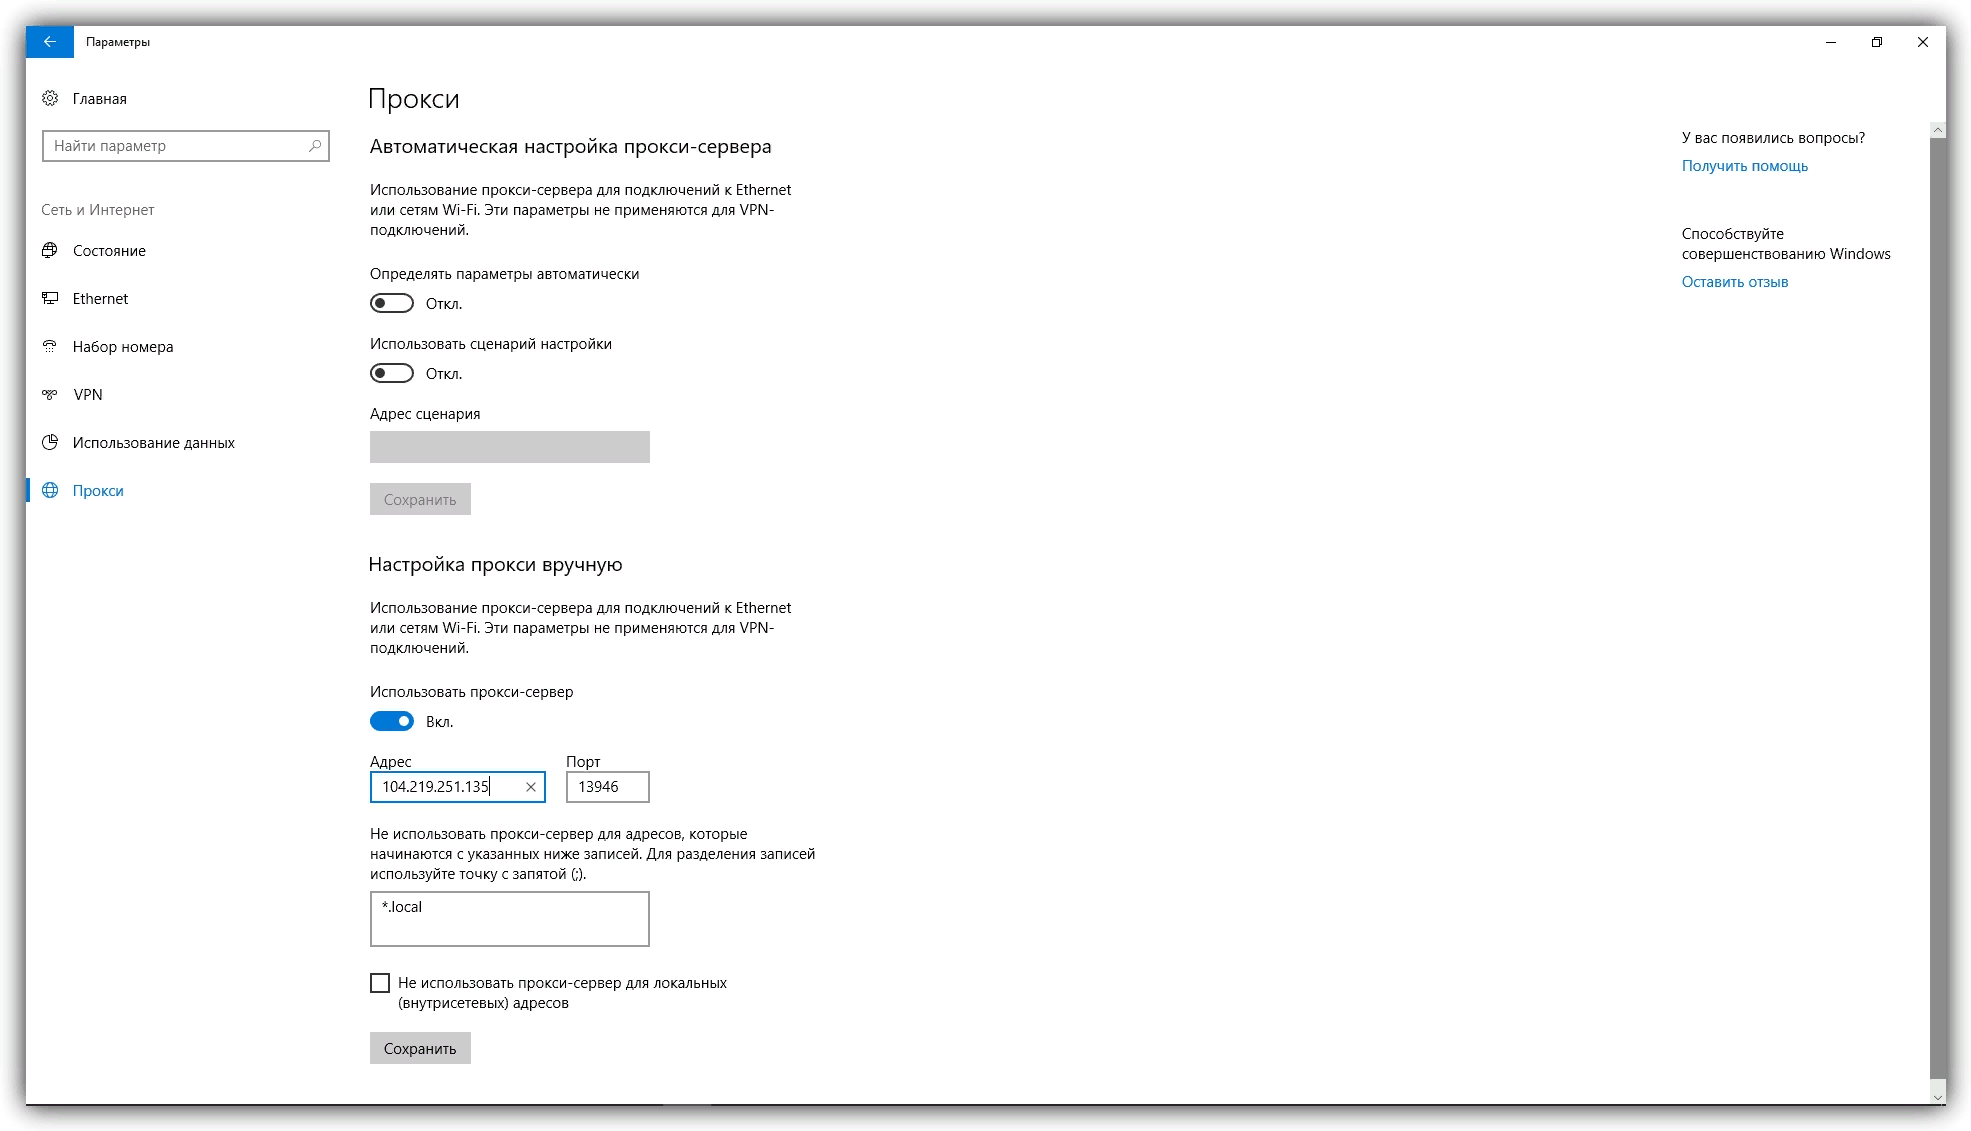Click Оставить отзыв feedback link
1971x1131 pixels.
pyautogui.click(x=1735, y=280)
